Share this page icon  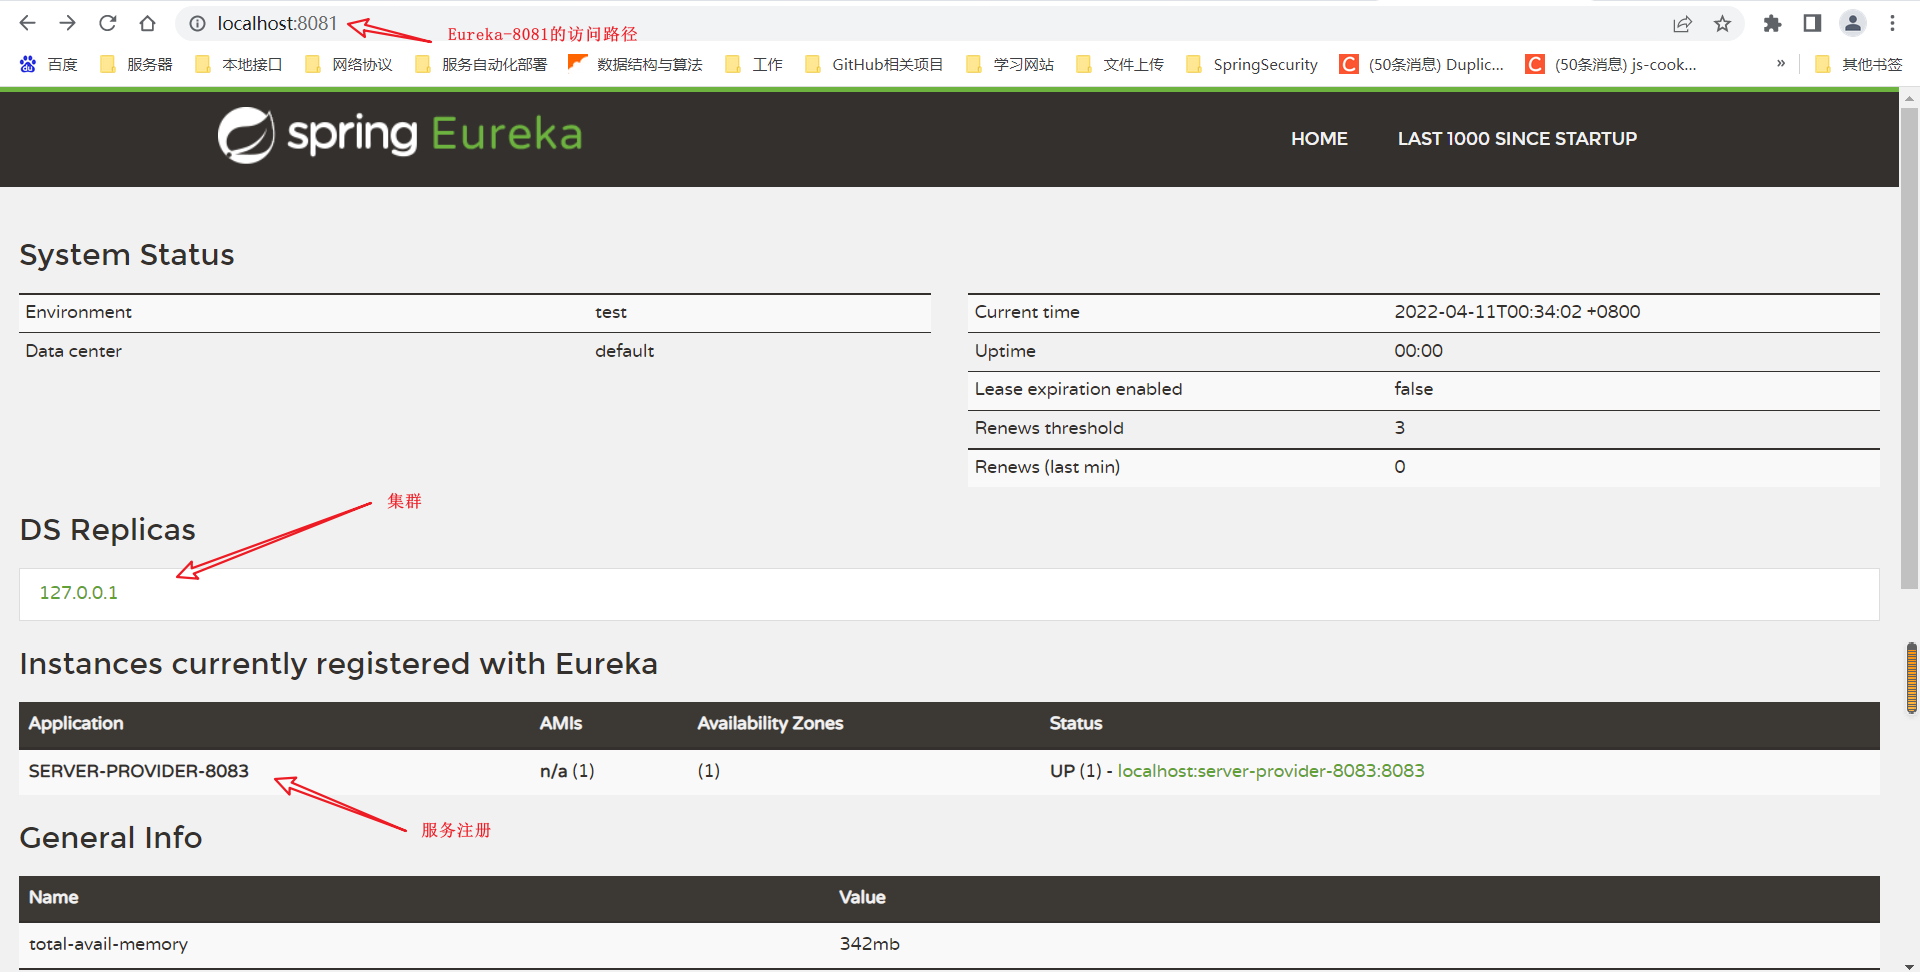[1682, 23]
